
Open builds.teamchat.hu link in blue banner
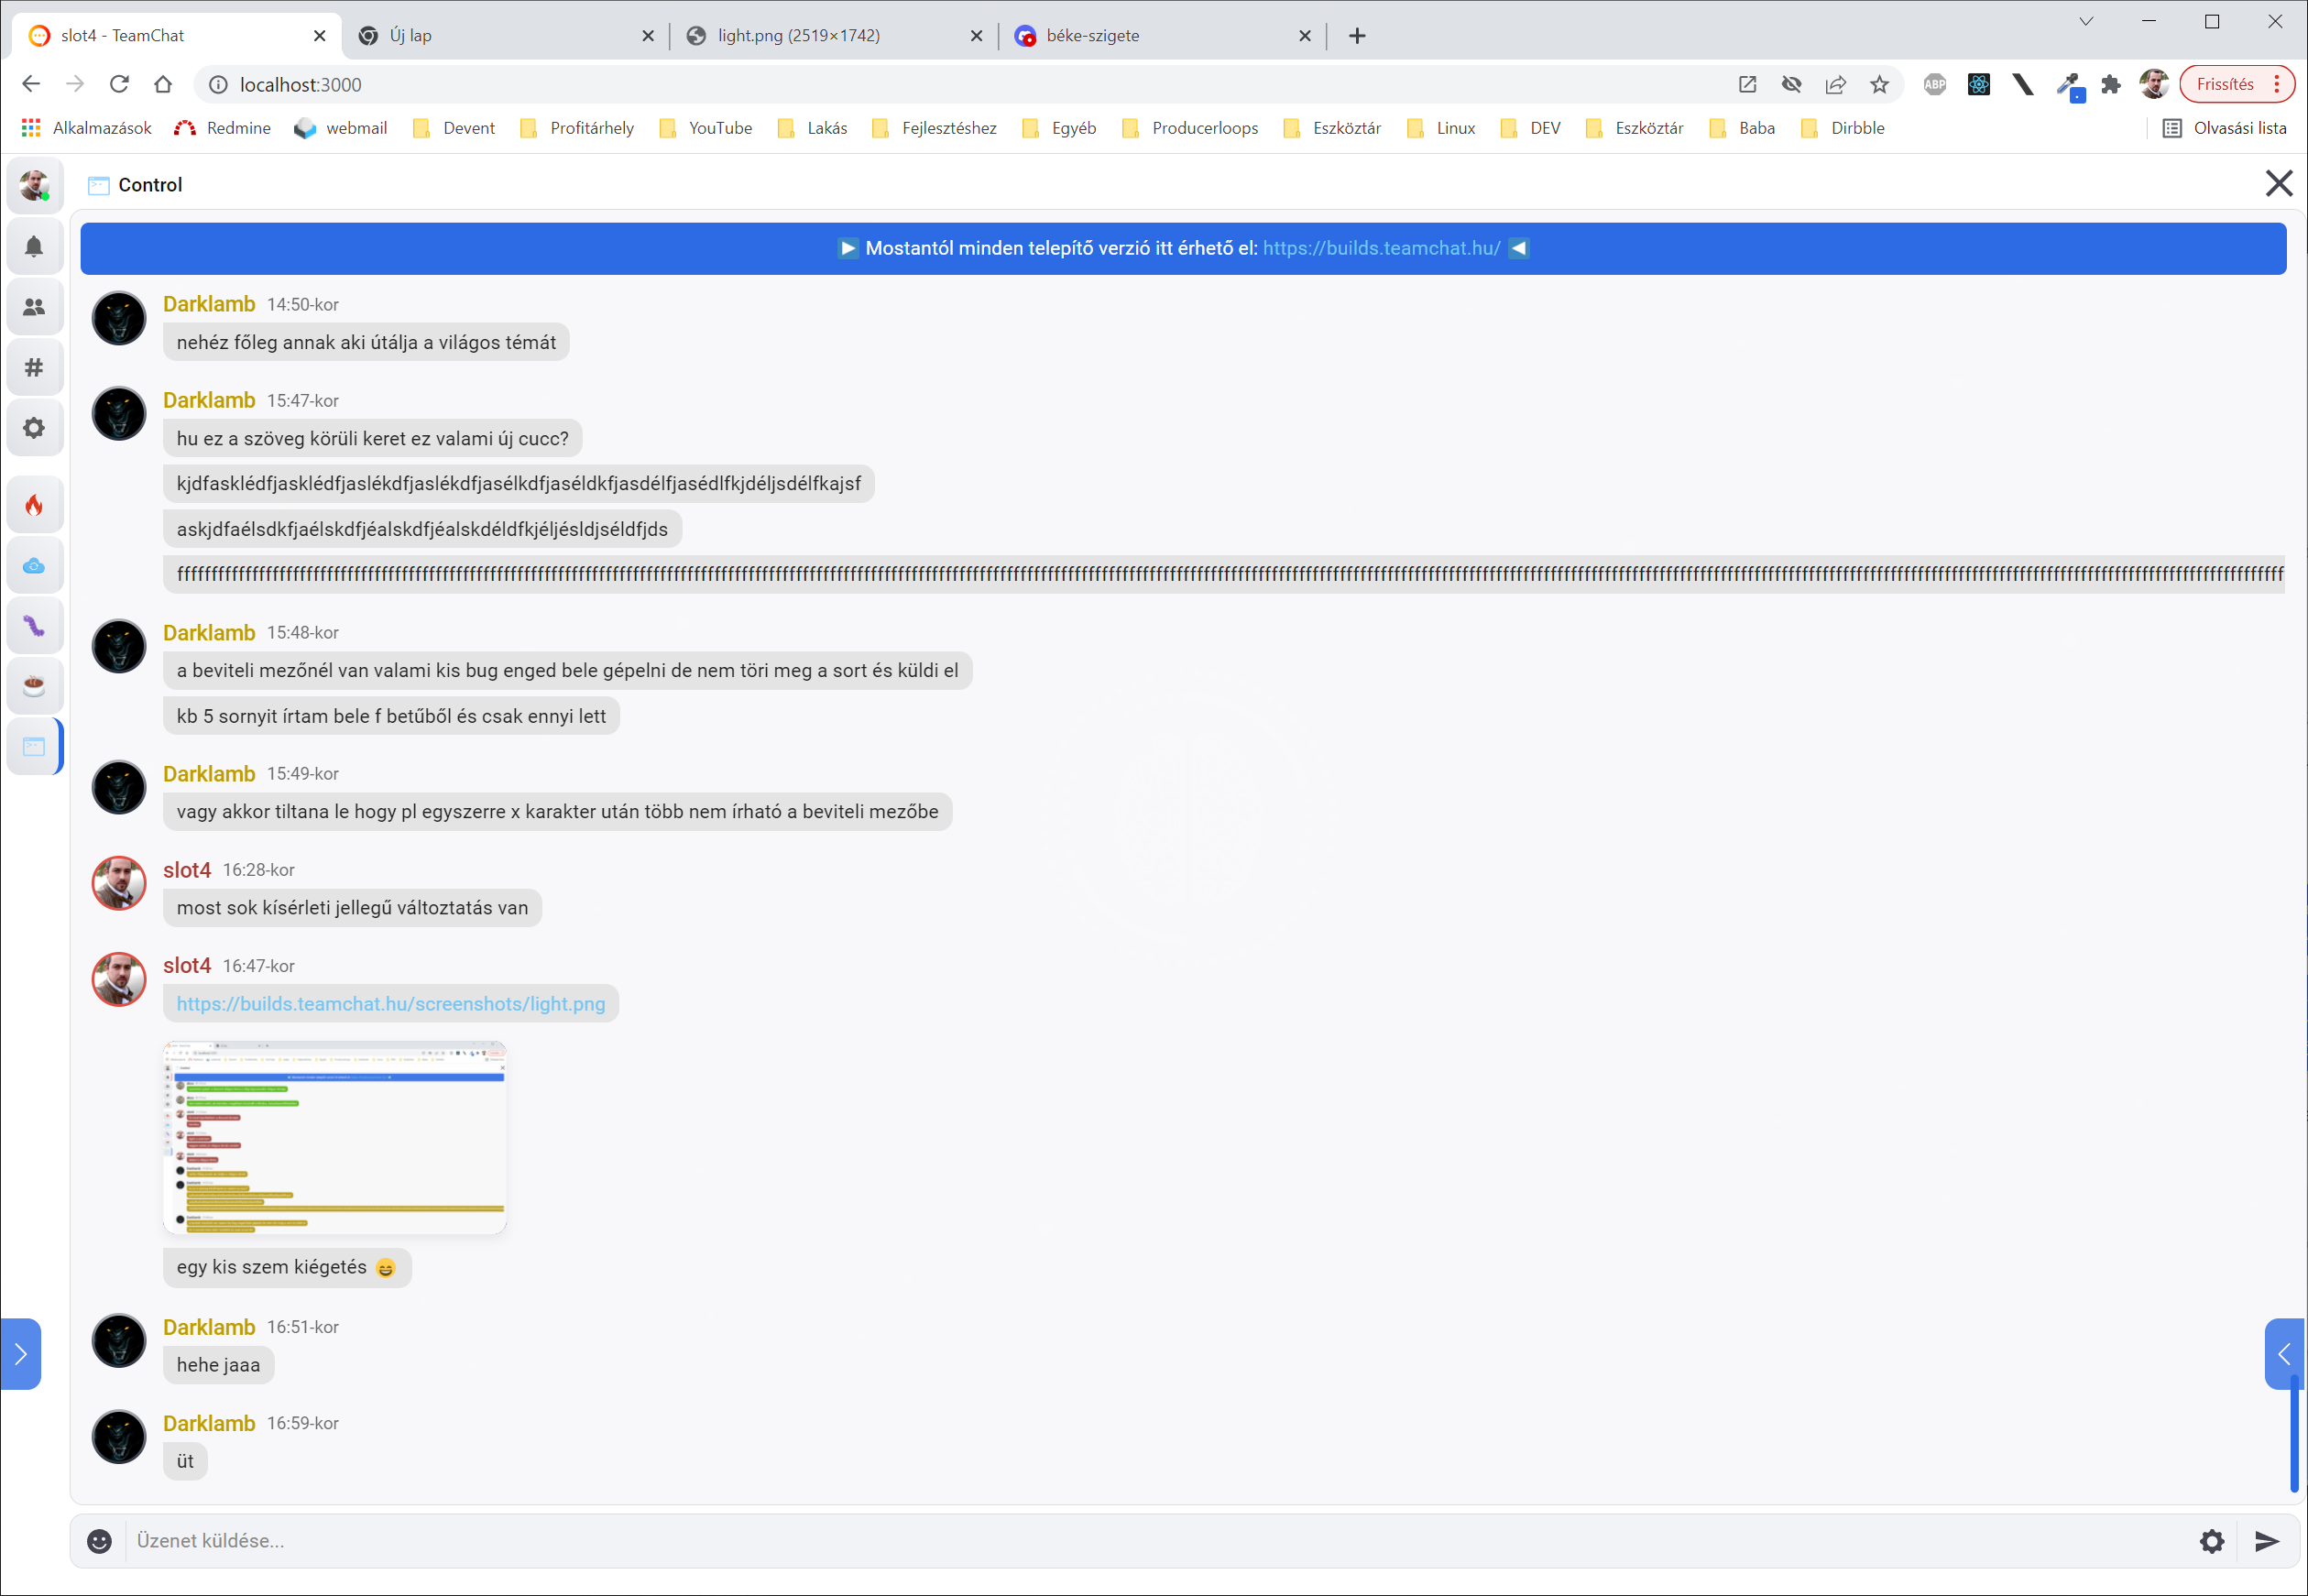(x=1381, y=248)
